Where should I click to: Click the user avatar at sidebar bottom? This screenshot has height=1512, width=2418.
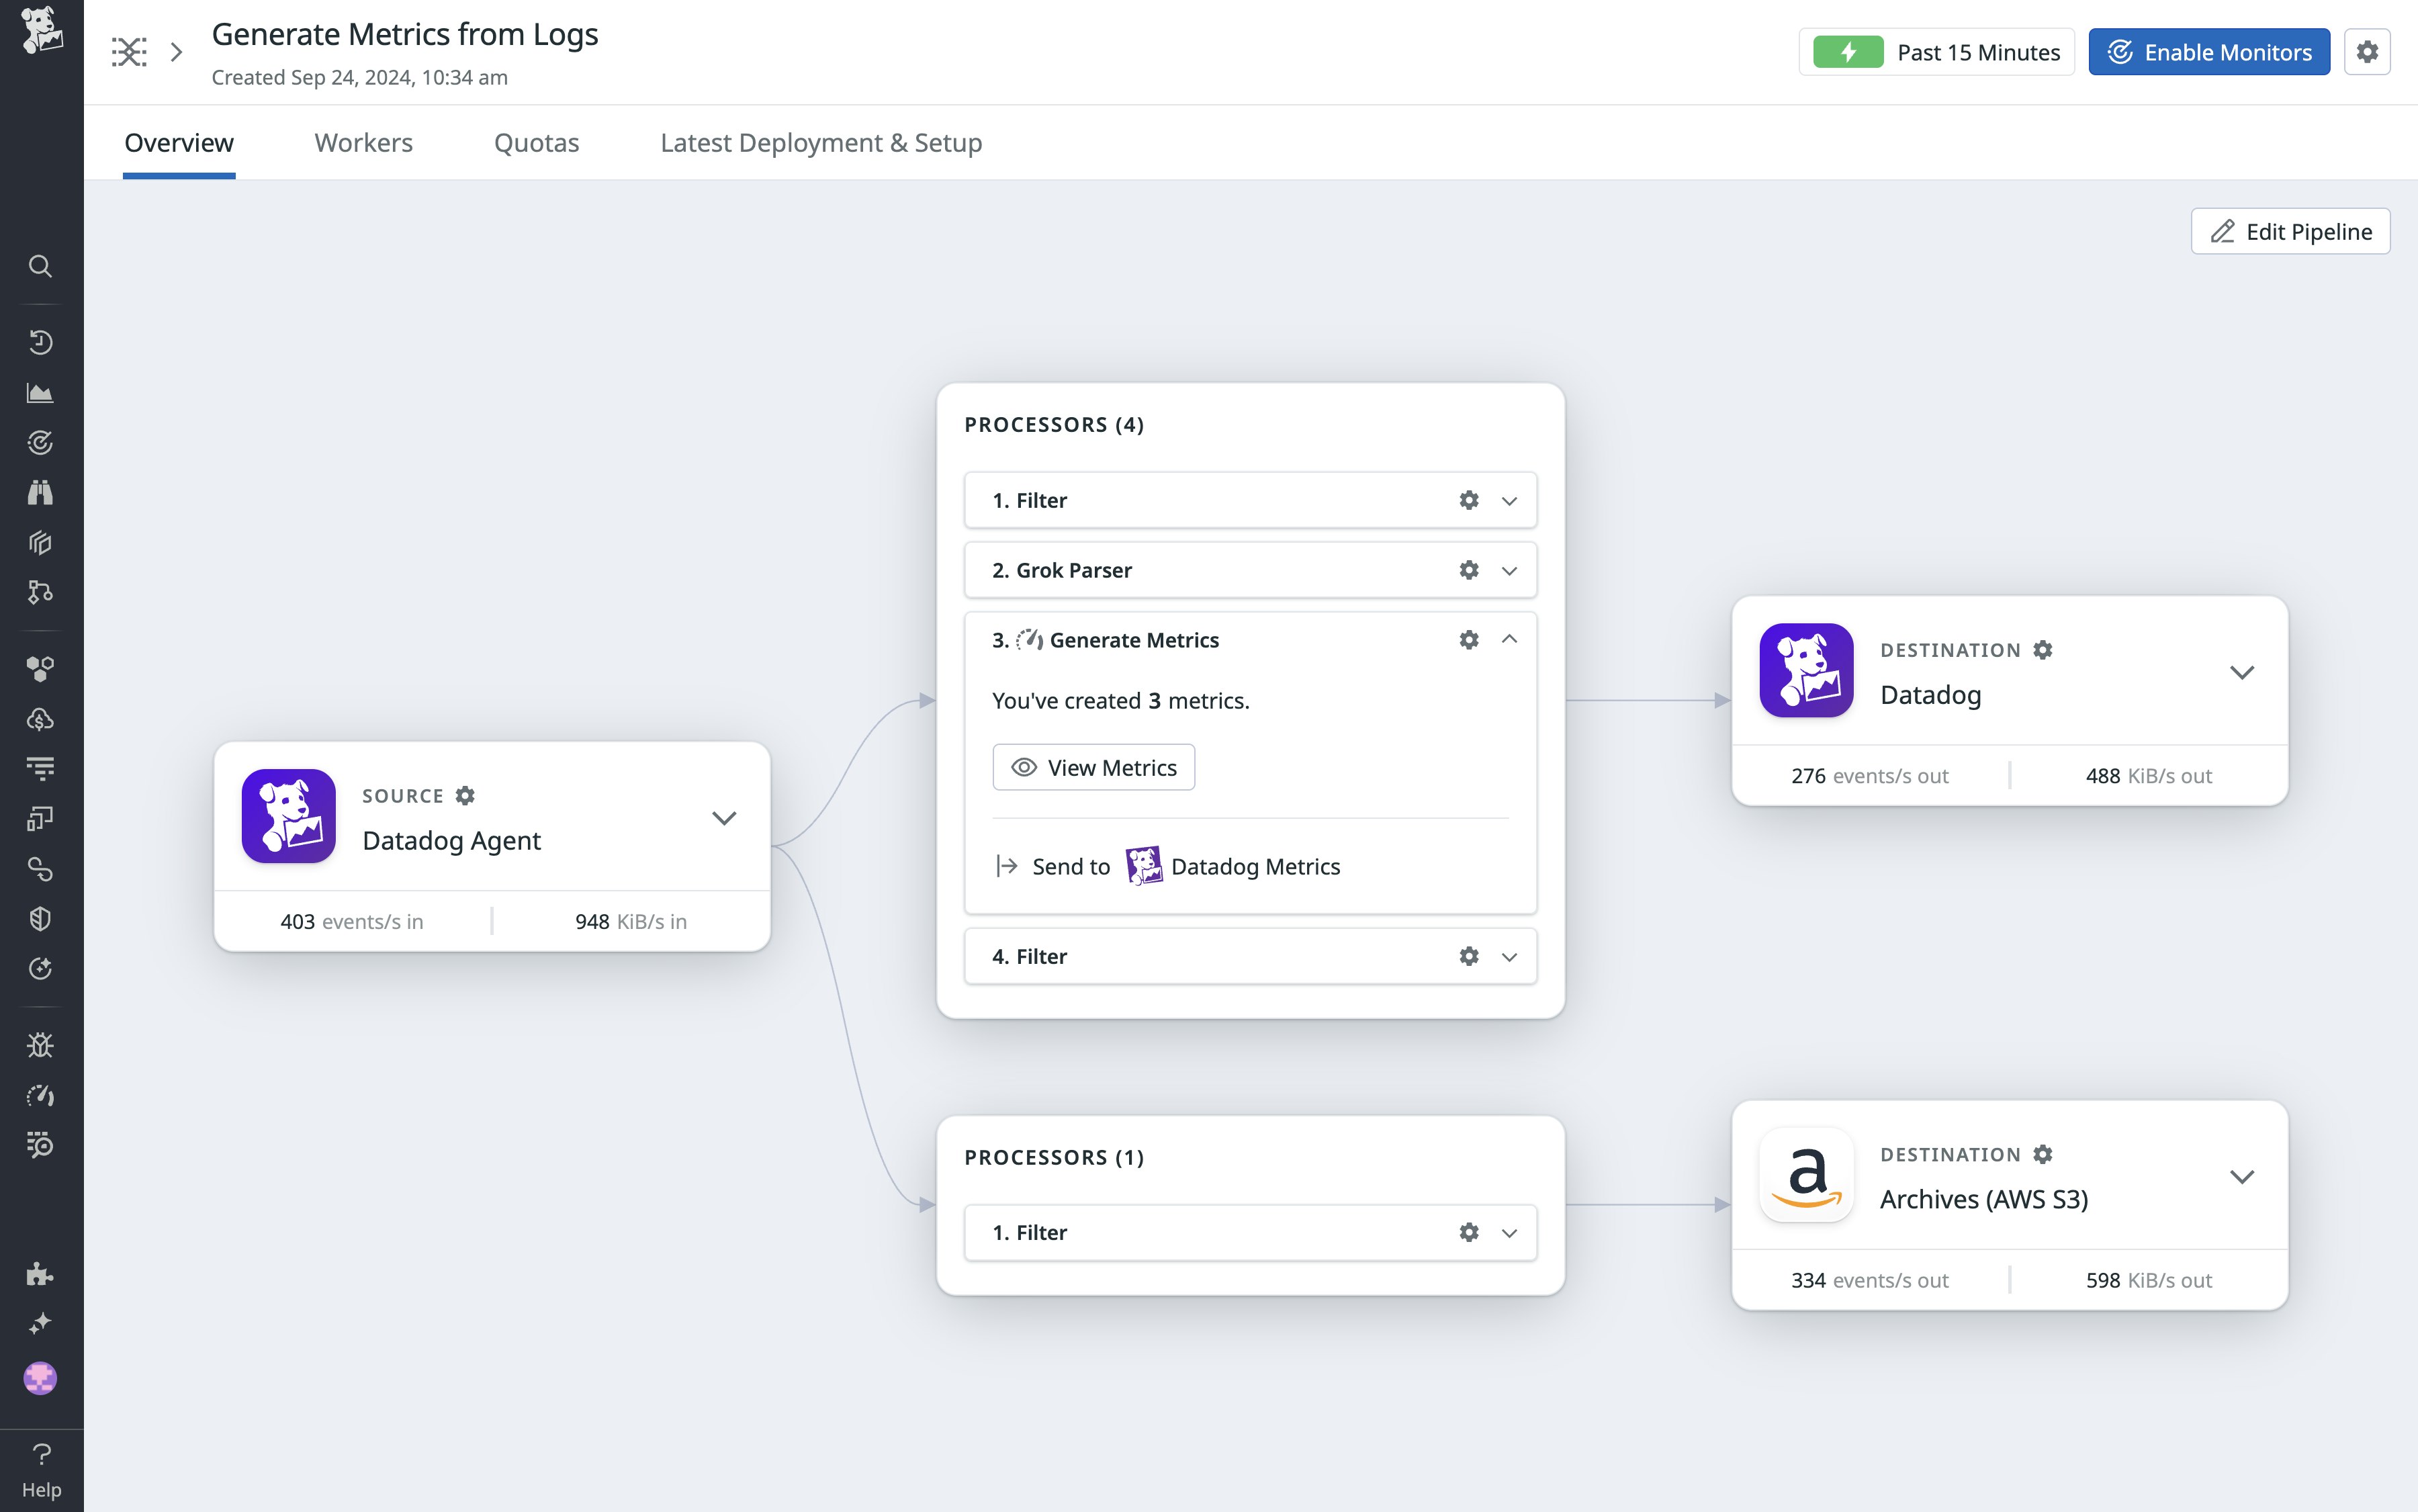[40, 1378]
